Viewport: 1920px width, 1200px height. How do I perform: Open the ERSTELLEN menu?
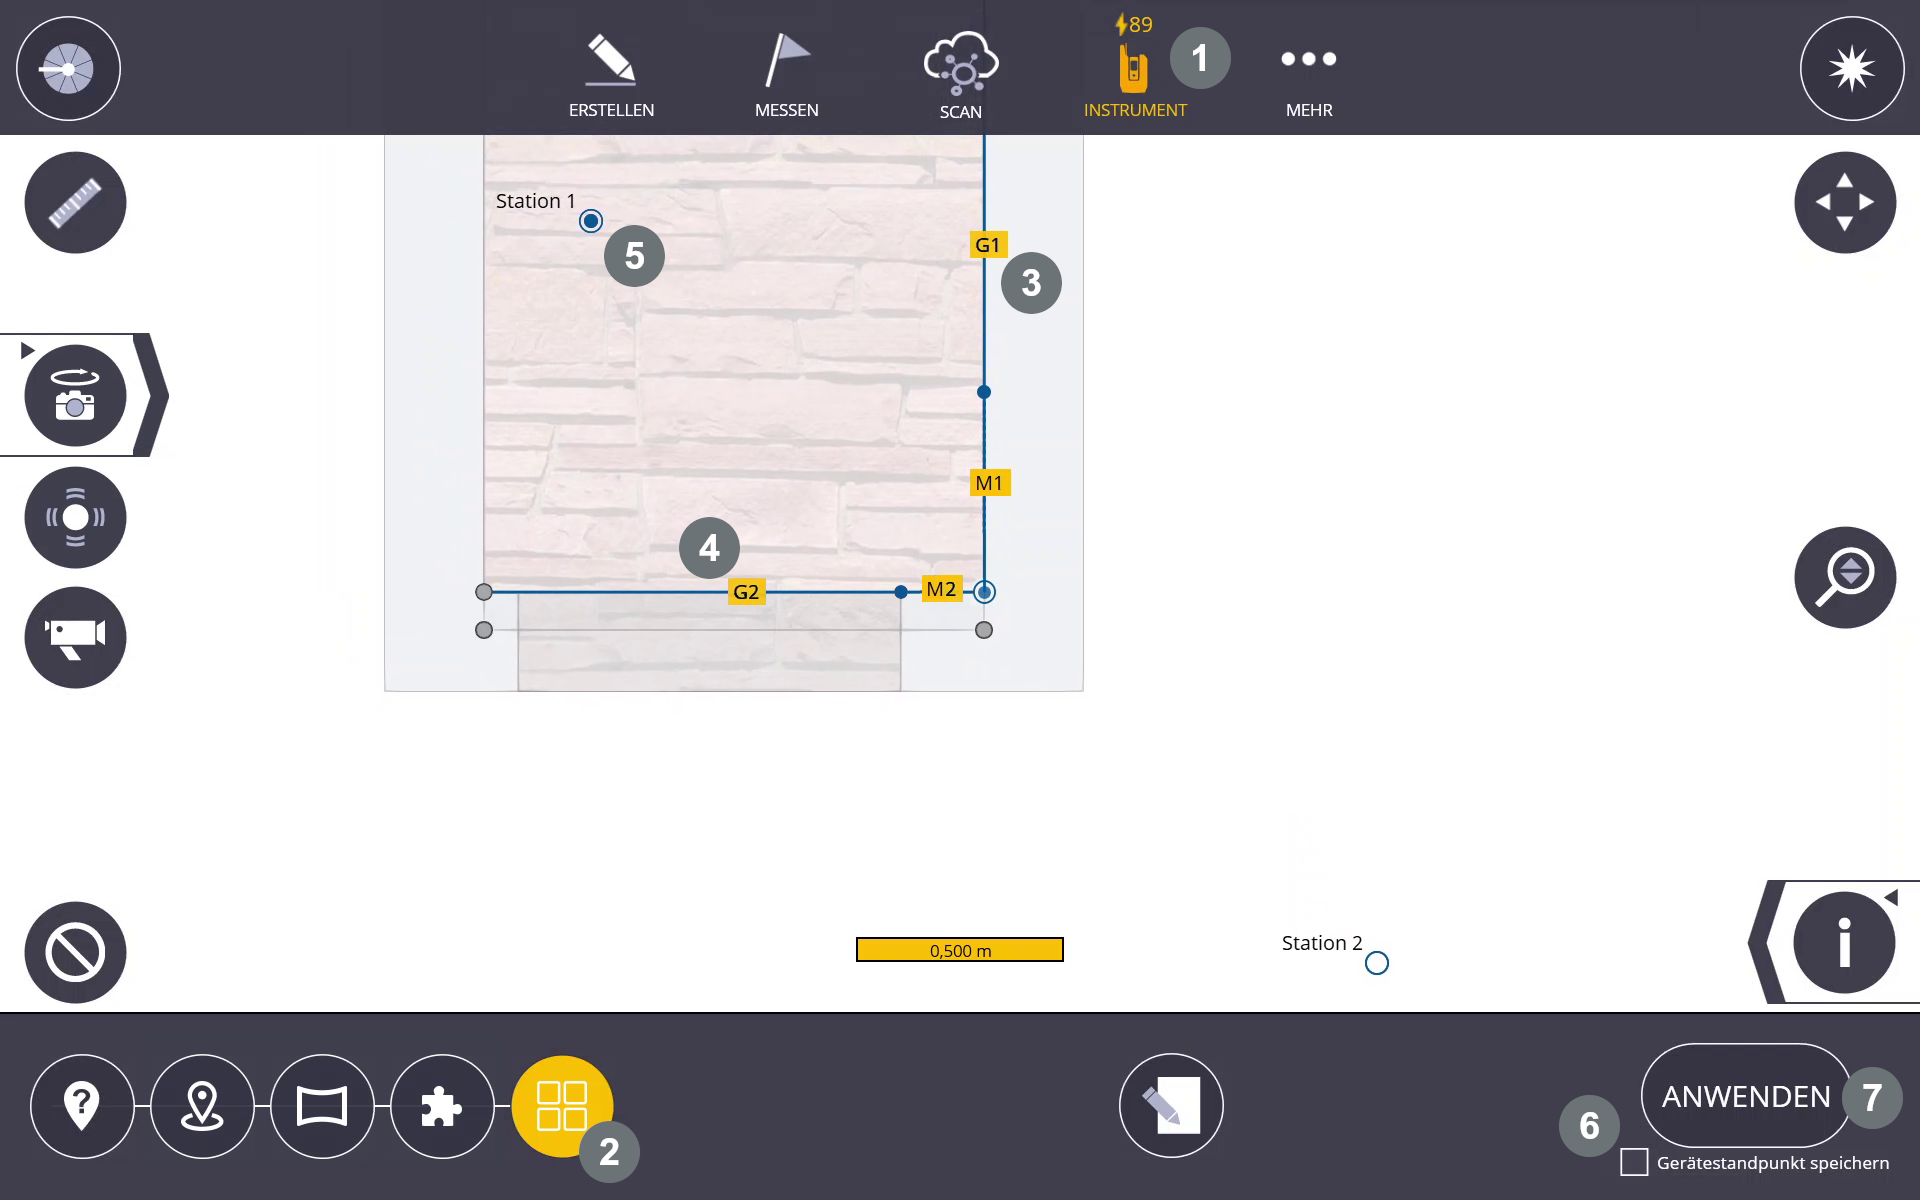click(x=611, y=76)
